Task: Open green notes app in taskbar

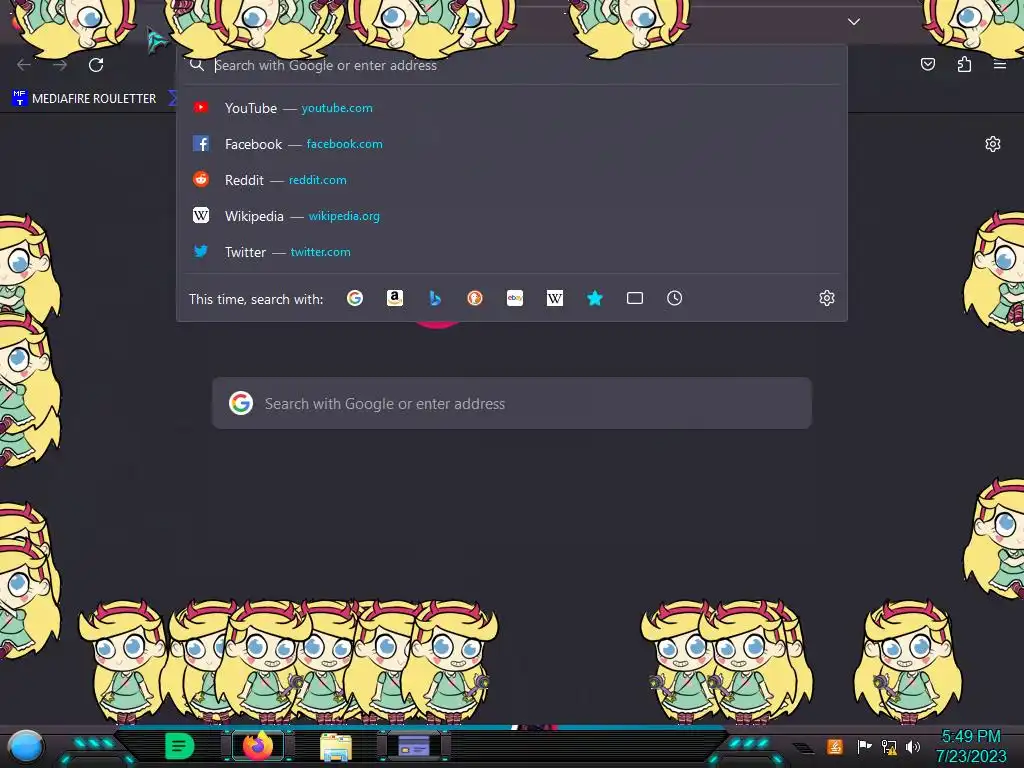Action: (179, 746)
